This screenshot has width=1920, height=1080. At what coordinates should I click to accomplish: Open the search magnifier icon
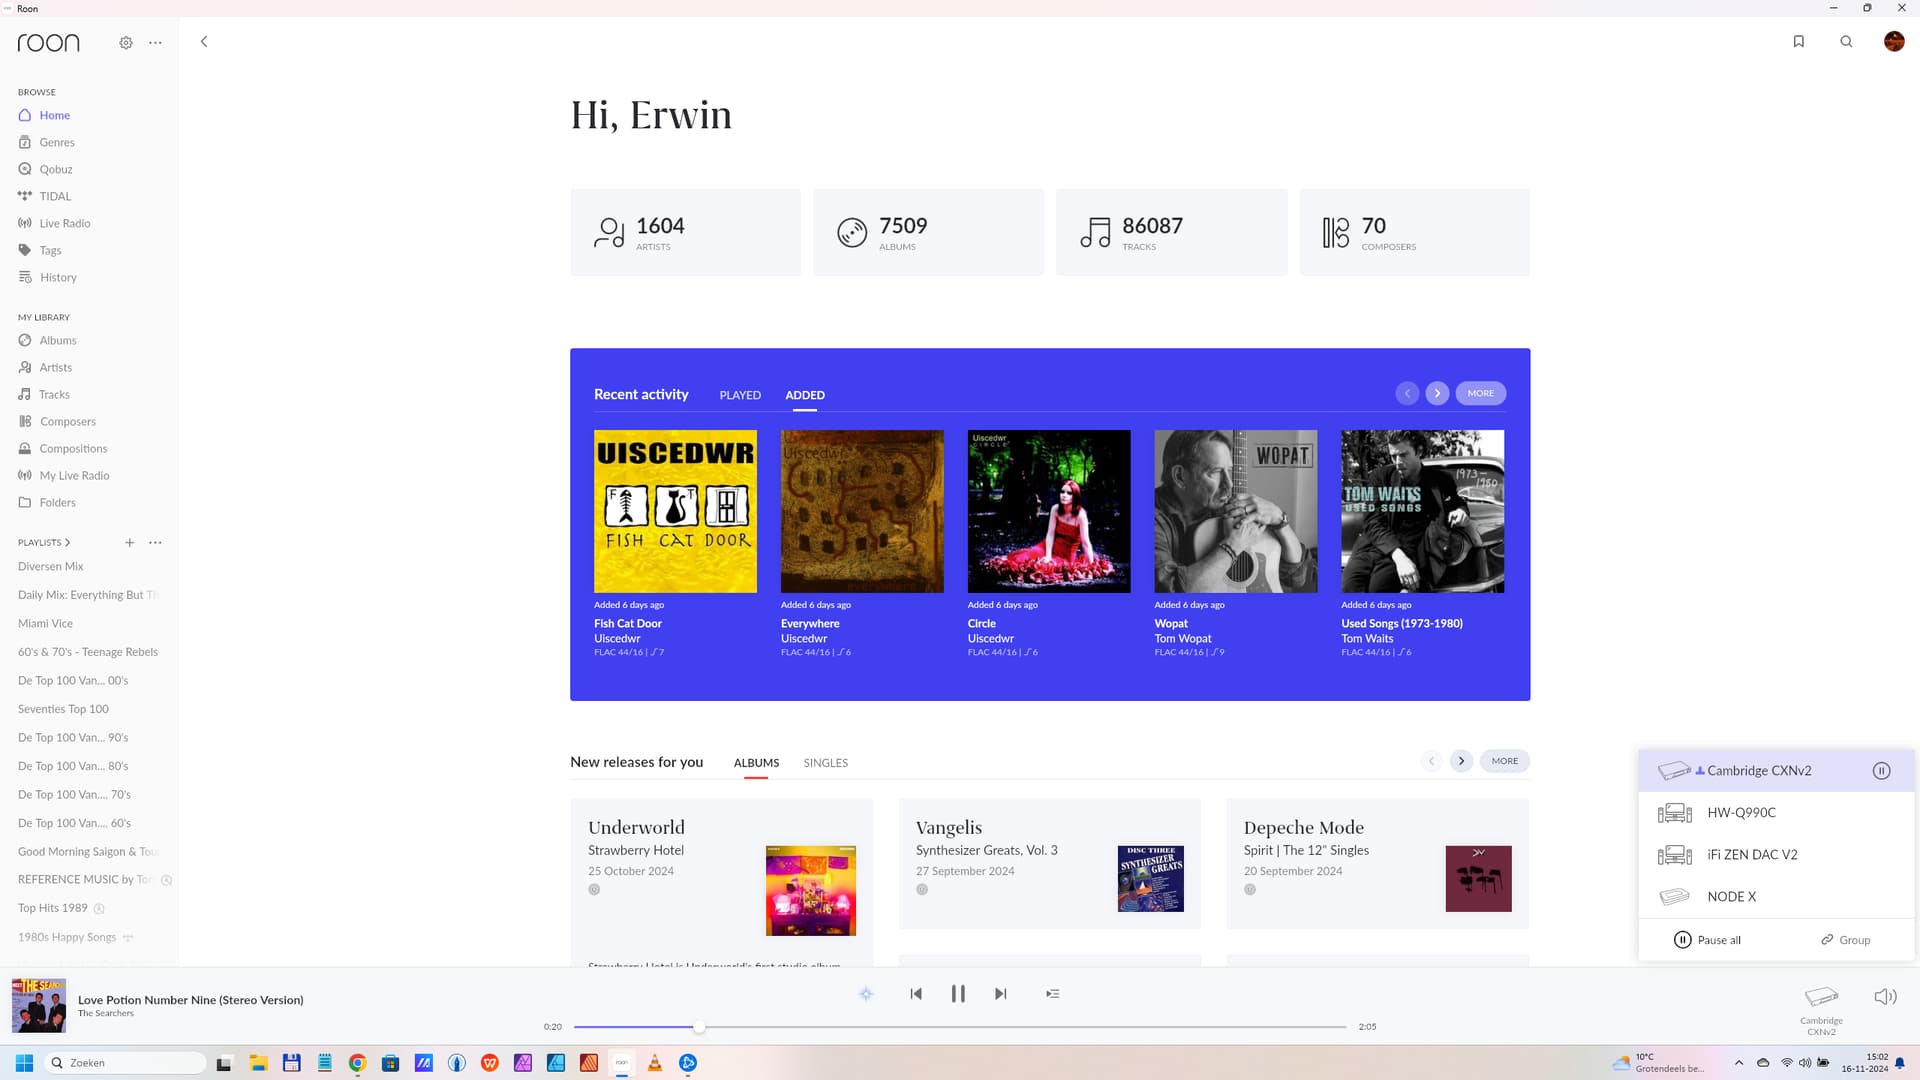[x=1846, y=42]
